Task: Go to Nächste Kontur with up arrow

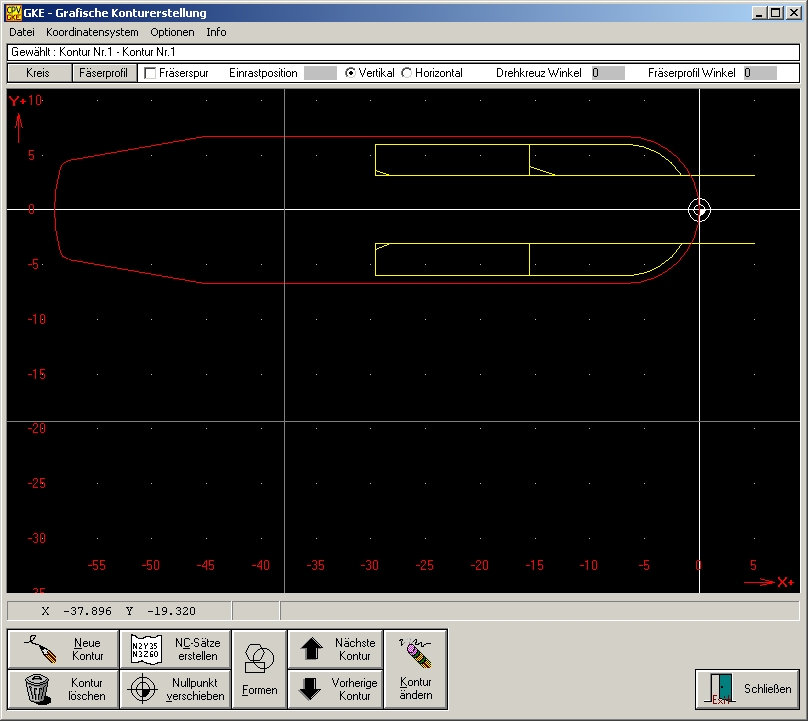Action: click(335, 649)
